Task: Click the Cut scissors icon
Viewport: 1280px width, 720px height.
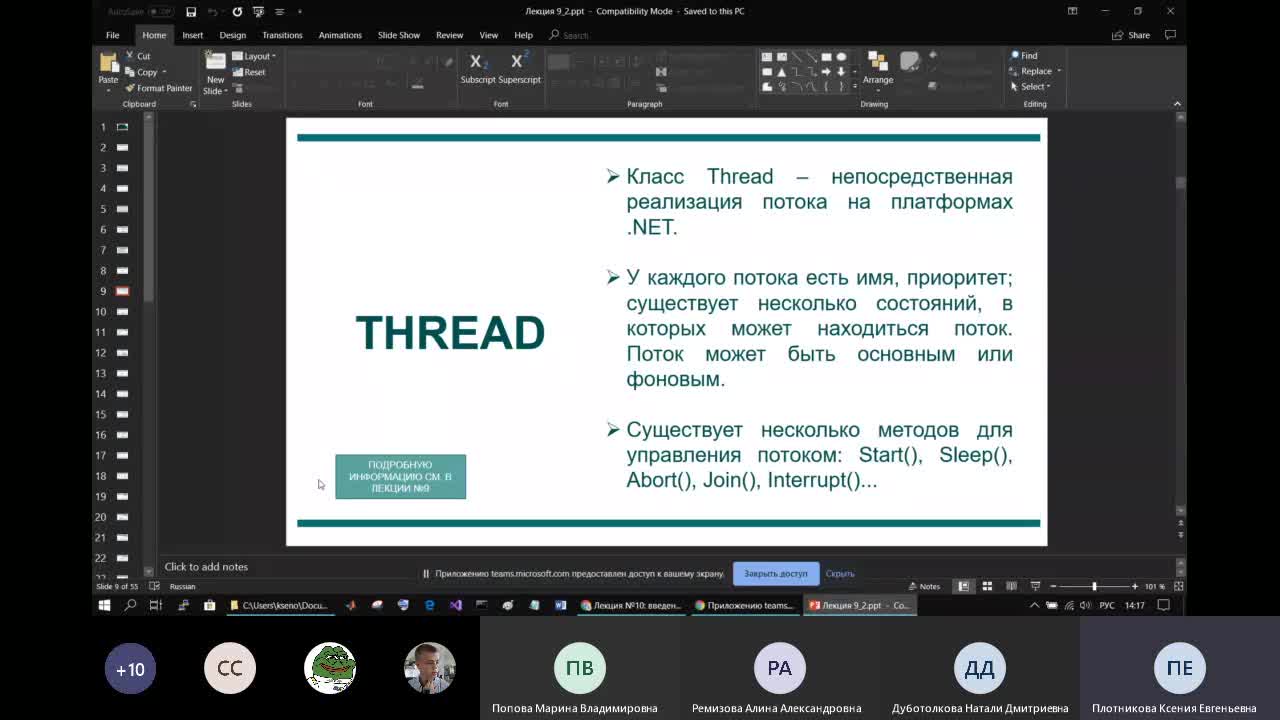Action: click(131, 56)
